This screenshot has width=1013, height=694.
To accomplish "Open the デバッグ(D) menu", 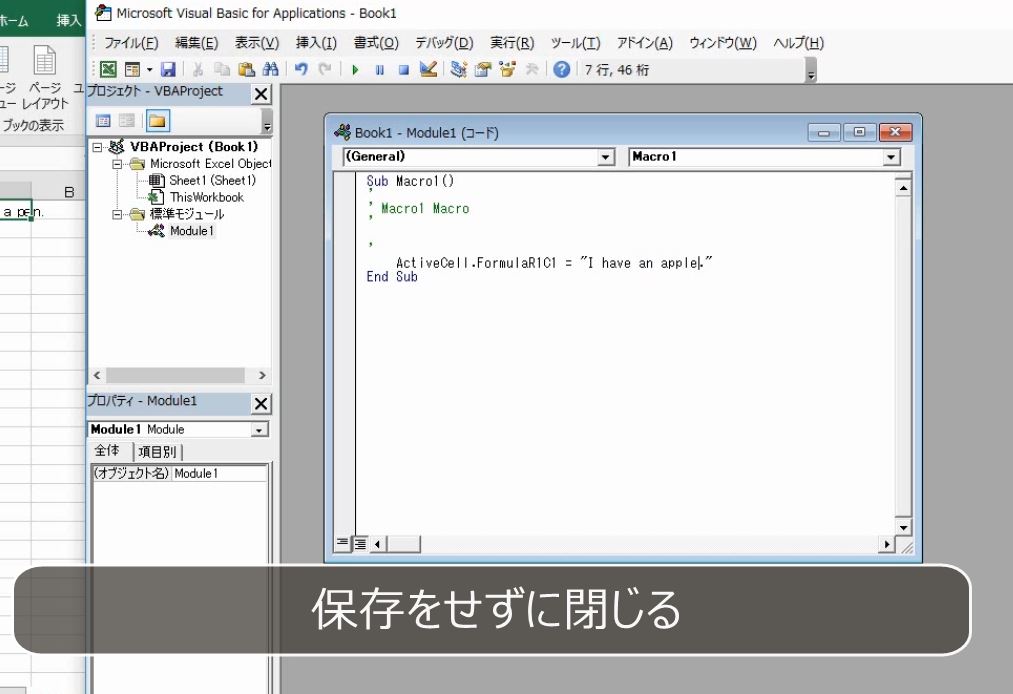I will [x=444, y=43].
